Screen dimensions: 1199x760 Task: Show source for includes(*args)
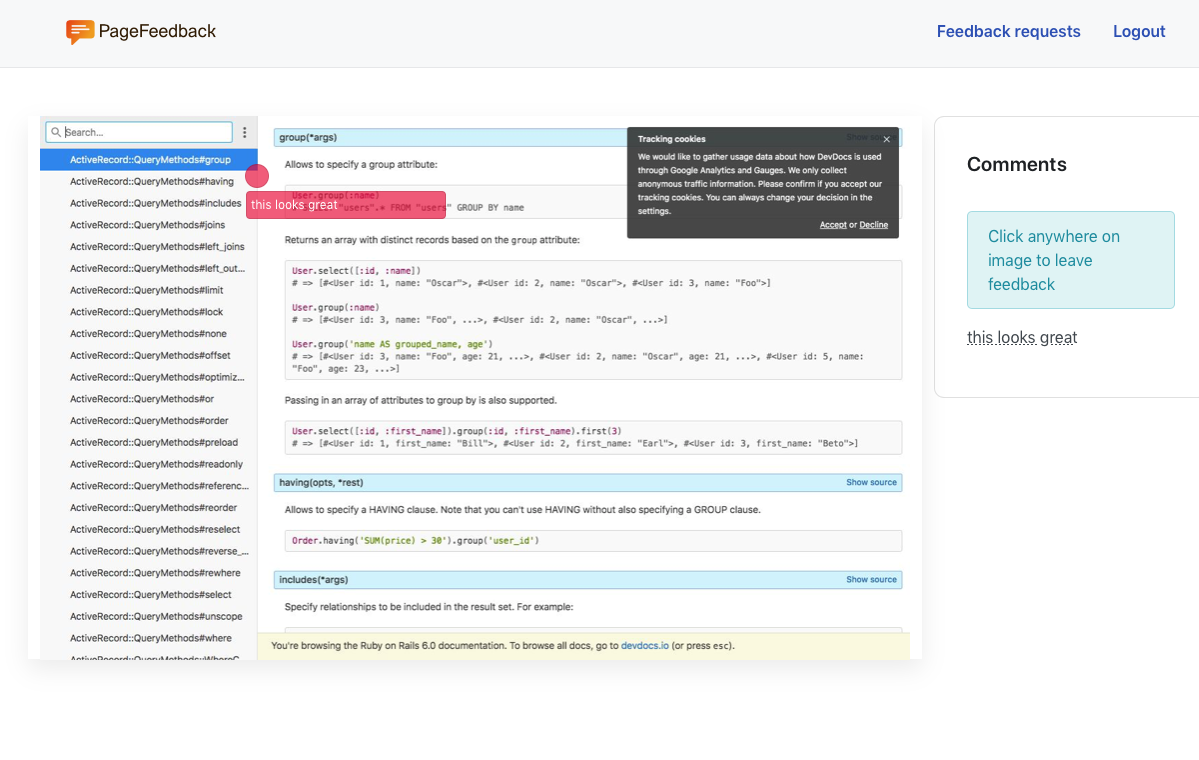point(871,579)
